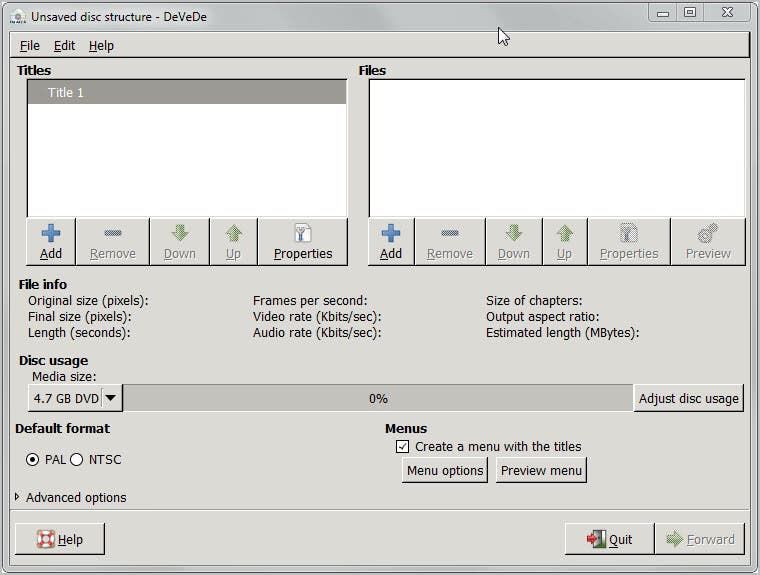Move title Down in Titles panel
760x575 pixels.
pyautogui.click(x=179, y=242)
